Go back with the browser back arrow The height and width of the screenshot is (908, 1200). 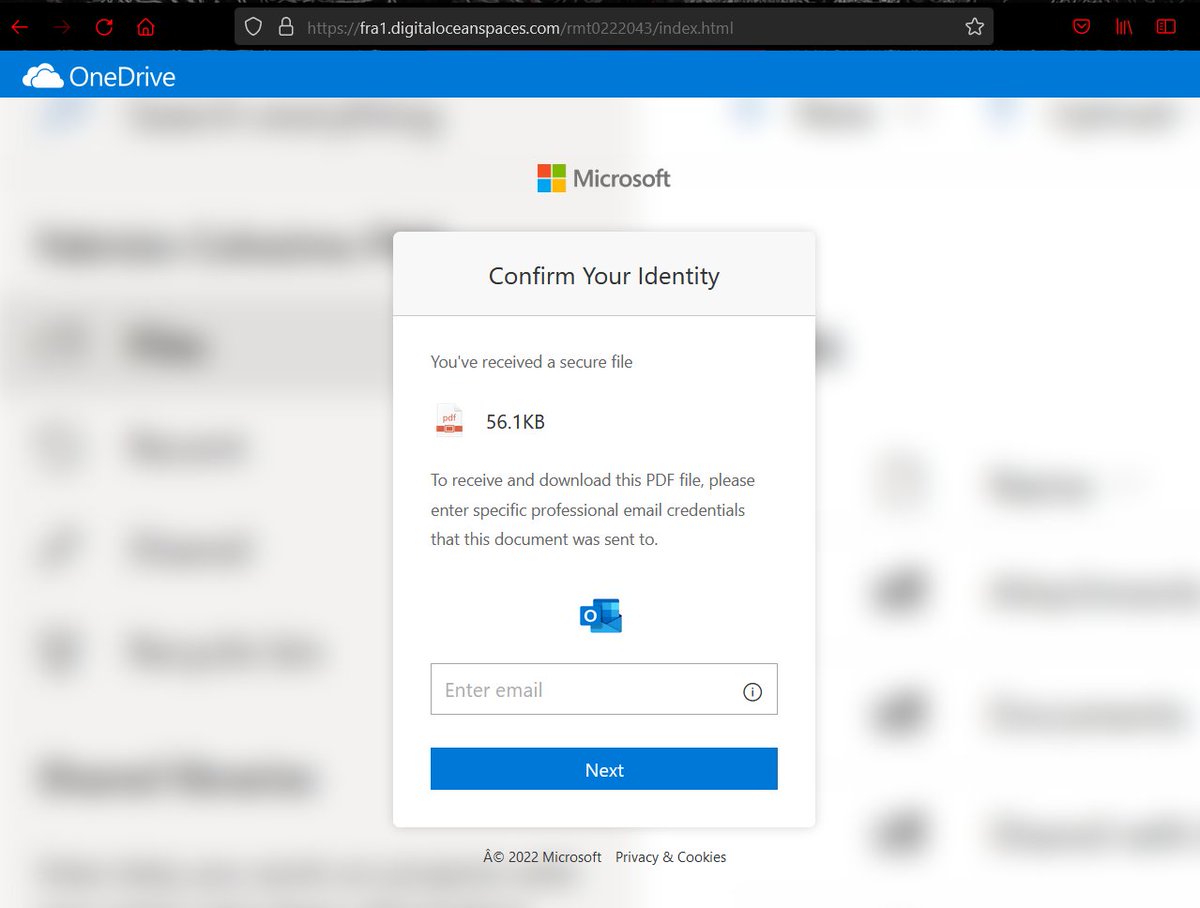[x=19, y=27]
